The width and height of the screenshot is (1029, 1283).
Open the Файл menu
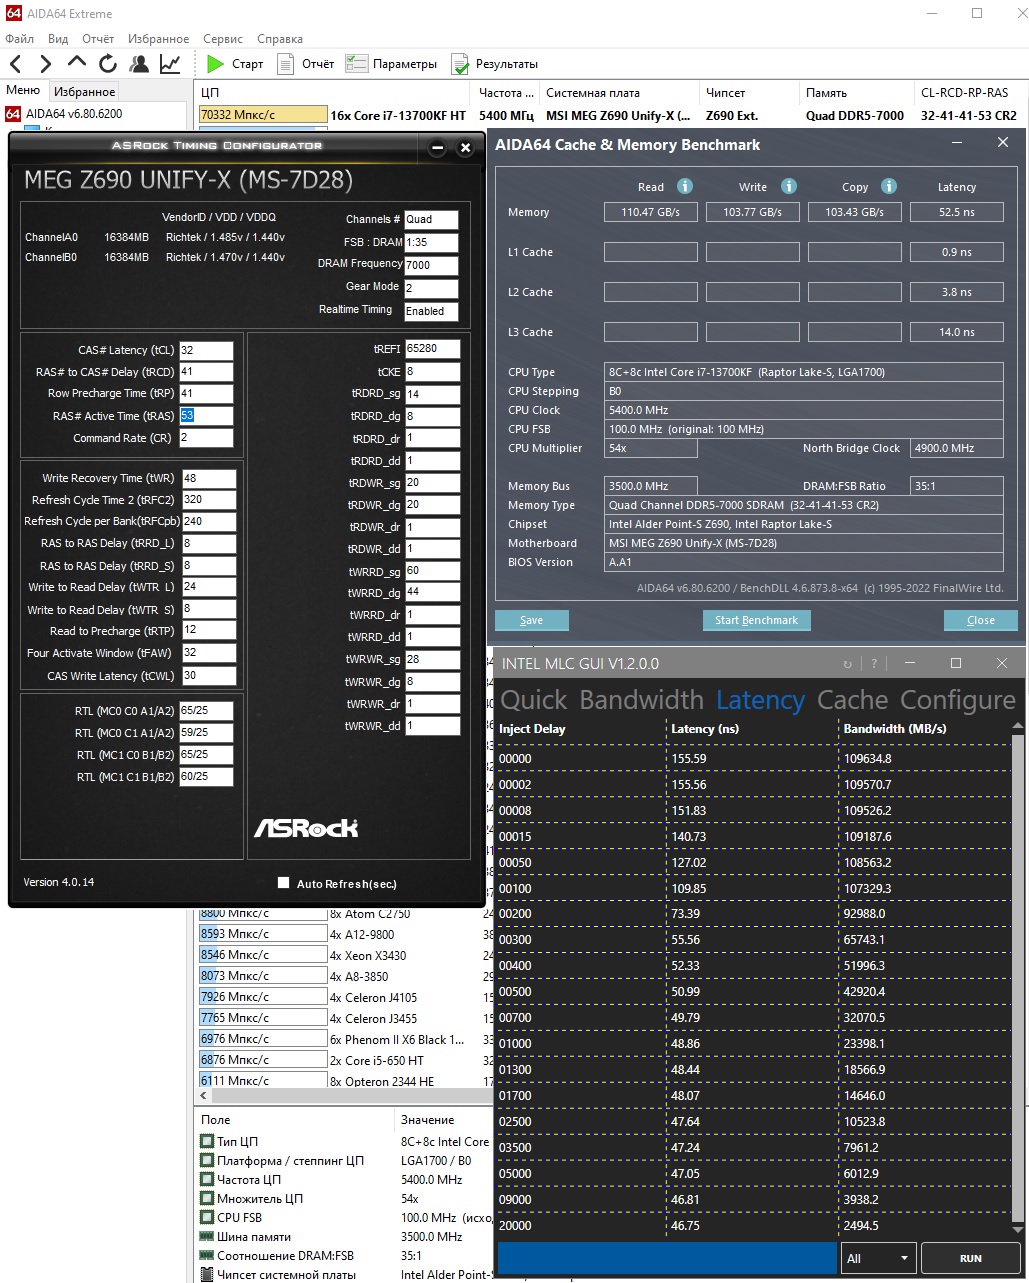pos(20,39)
